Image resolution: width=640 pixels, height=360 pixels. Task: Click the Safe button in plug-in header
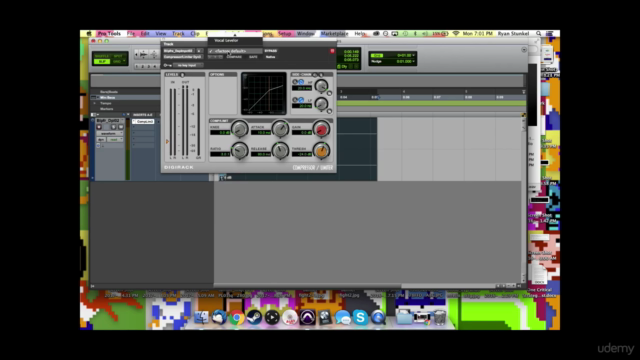click(x=253, y=57)
